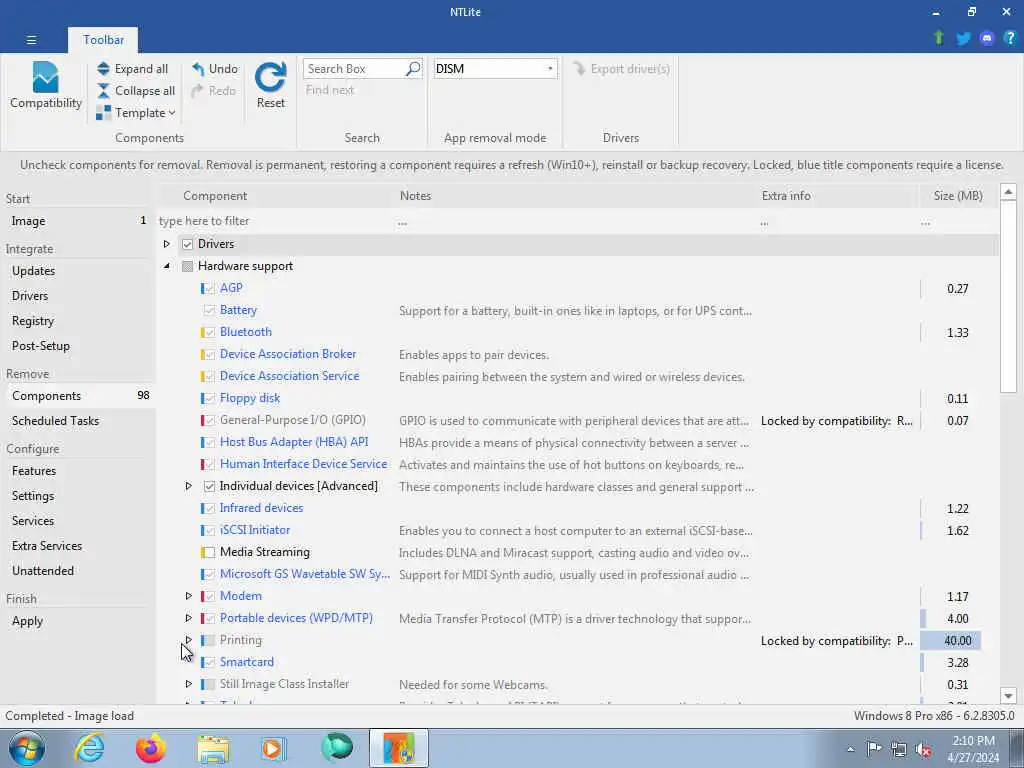1024x768 pixels.
Task: Uncheck the Floppy disk checkbox
Action: pos(209,398)
